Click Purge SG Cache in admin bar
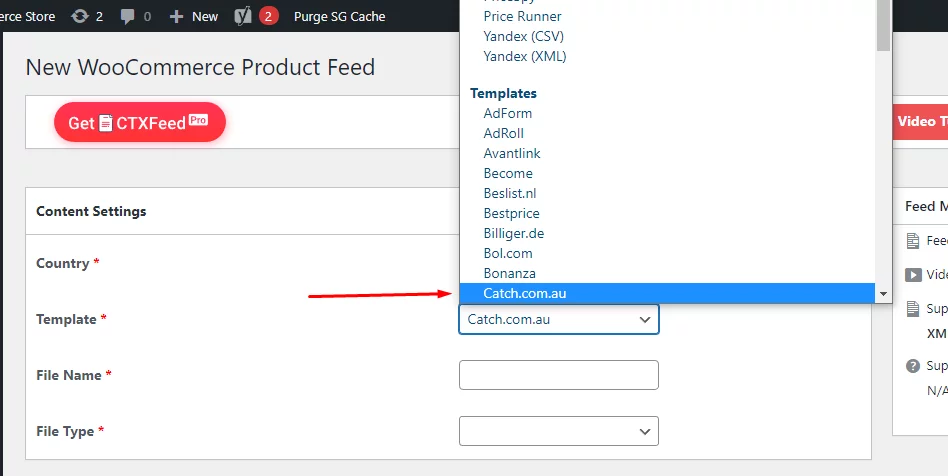This screenshot has height=476, width=948. tap(339, 16)
